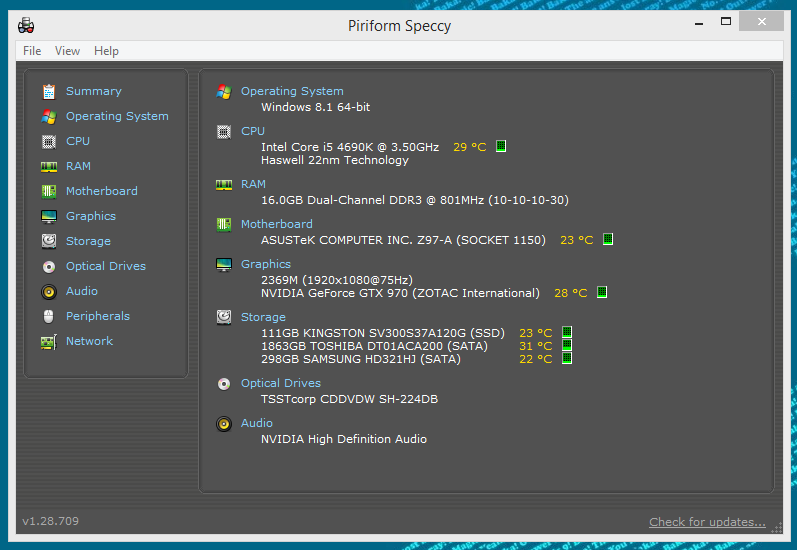Open the Help menu
This screenshot has height=550, width=797.
point(106,51)
